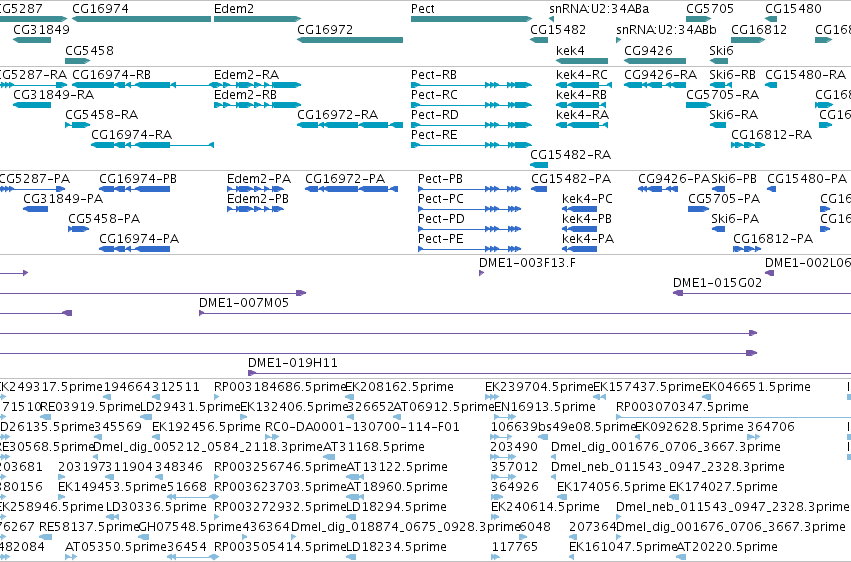Select the CG16812-PA protein label
Viewport: 851px width, 562px height.
[773, 239]
